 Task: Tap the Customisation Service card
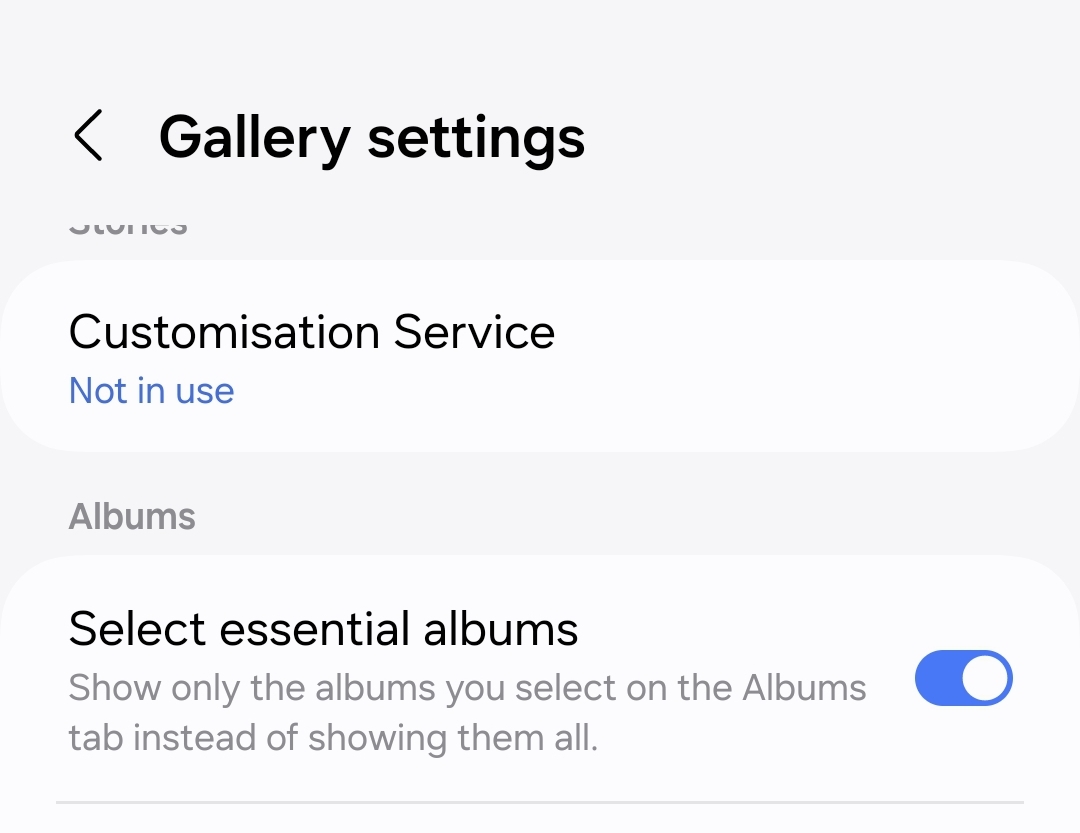(x=540, y=355)
